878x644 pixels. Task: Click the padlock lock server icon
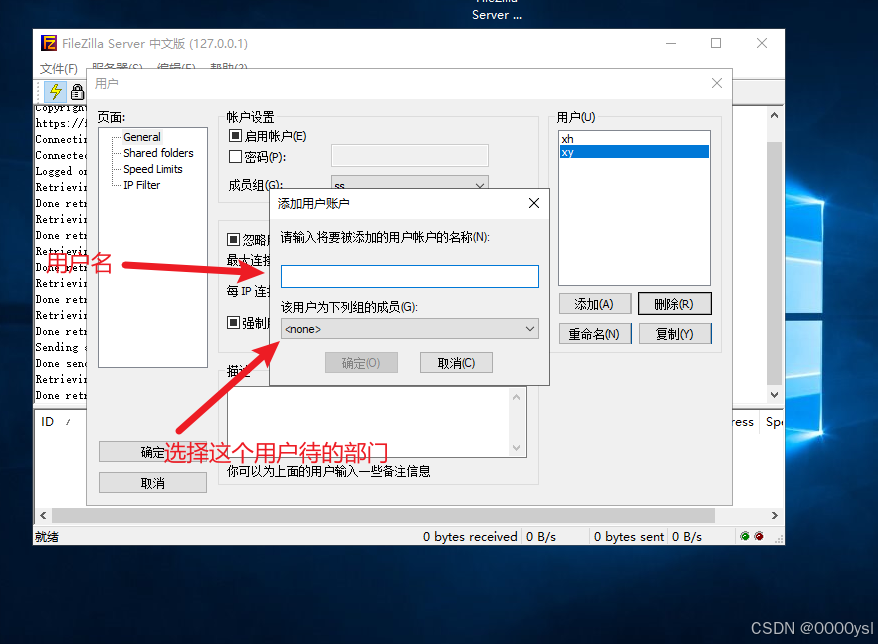[77, 91]
